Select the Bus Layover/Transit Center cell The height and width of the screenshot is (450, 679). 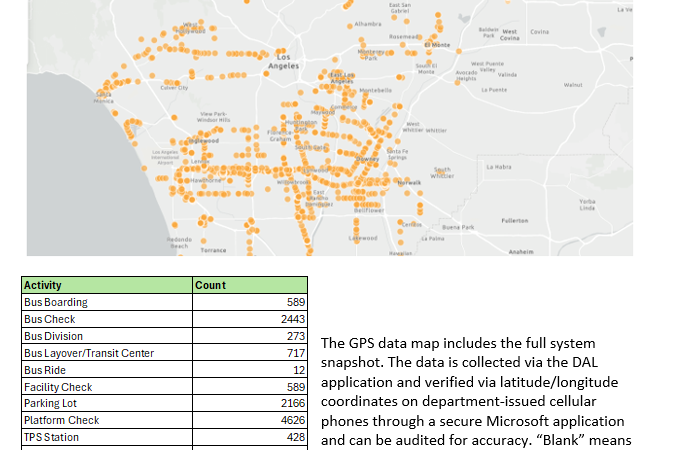[x=88, y=353]
